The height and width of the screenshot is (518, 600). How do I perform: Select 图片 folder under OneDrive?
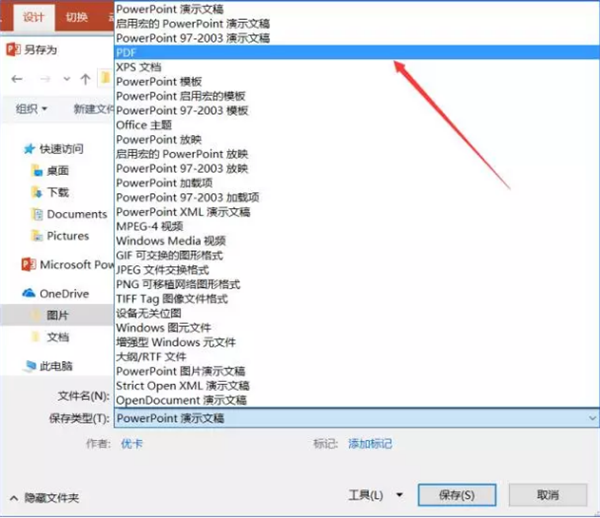pos(58,315)
